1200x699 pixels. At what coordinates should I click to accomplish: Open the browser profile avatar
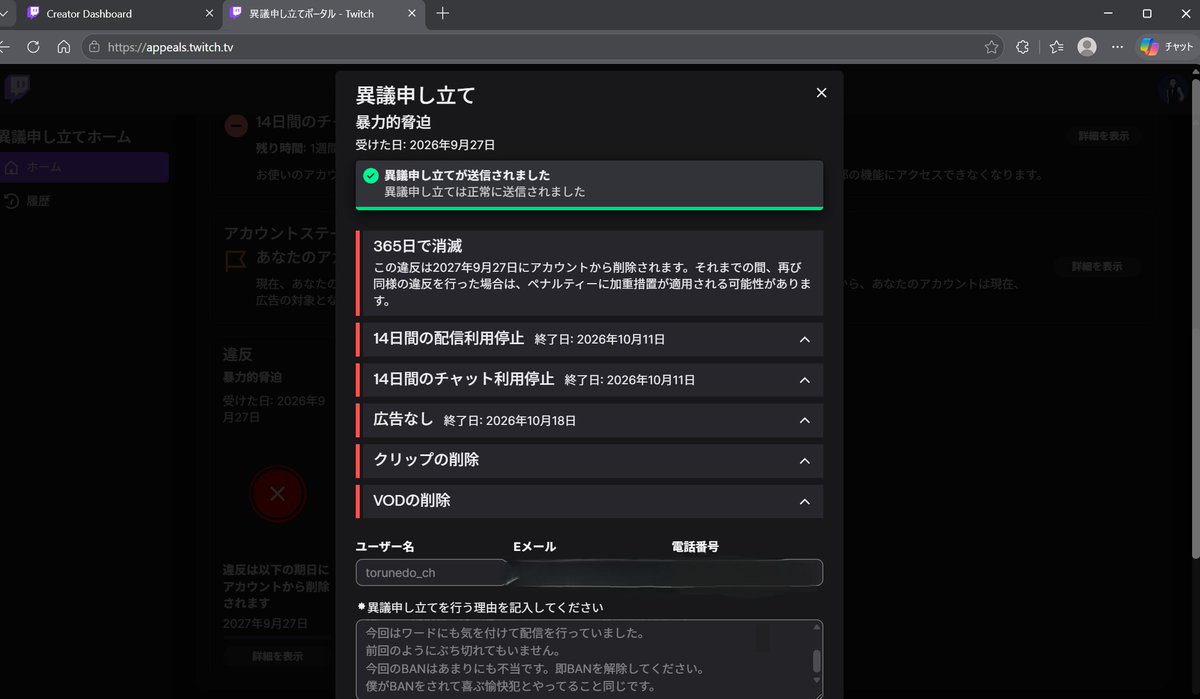click(x=1087, y=47)
